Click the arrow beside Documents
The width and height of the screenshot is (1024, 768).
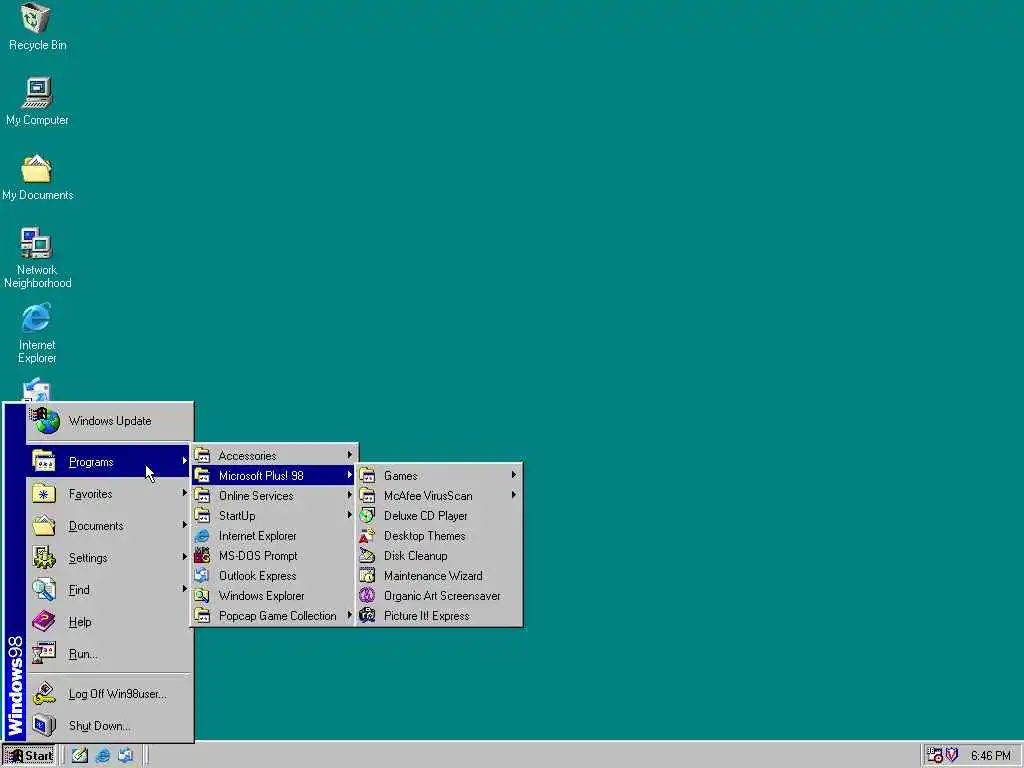click(x=184, y=526)
